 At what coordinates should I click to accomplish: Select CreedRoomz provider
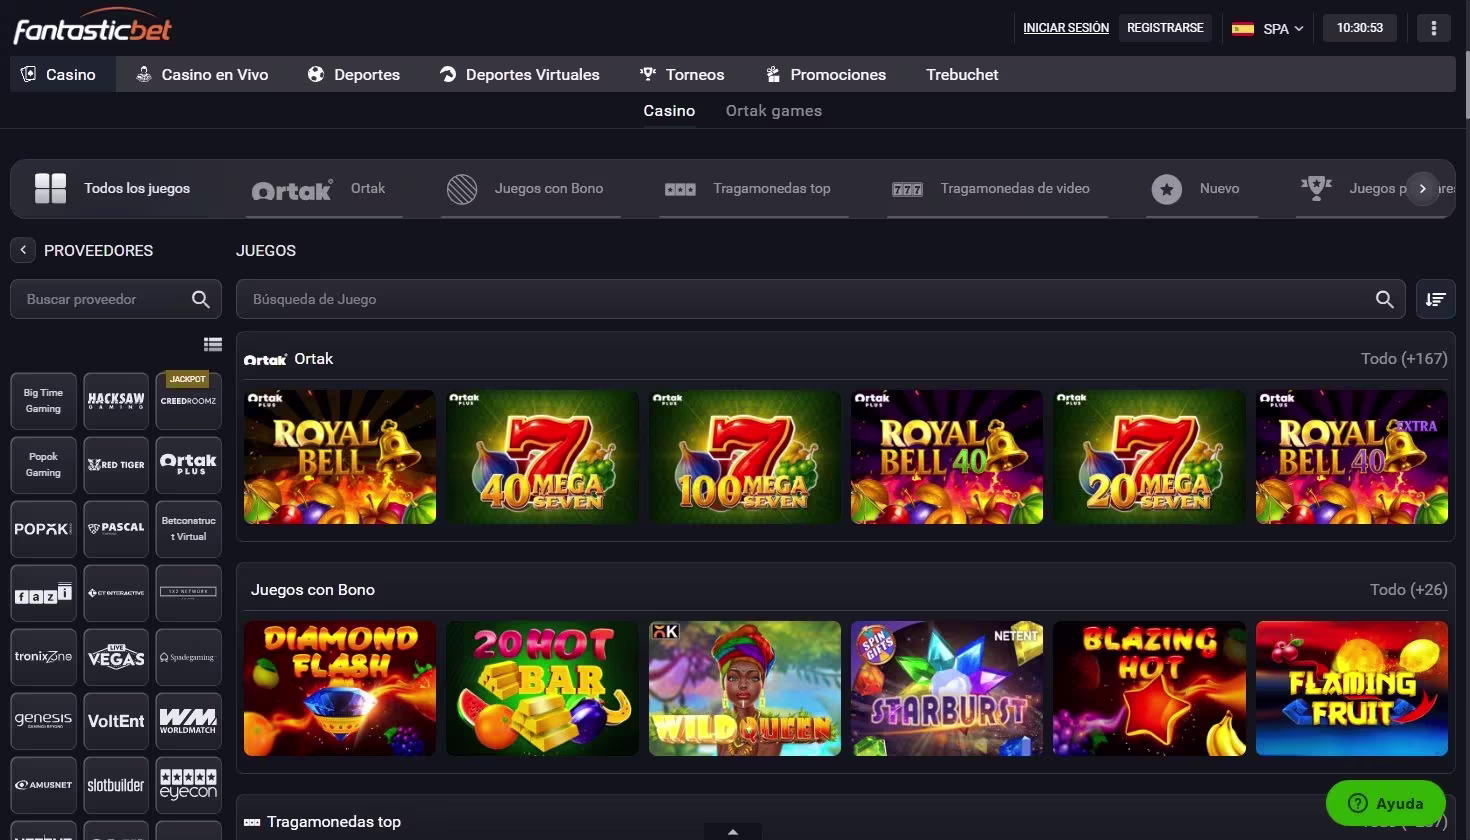188,401
